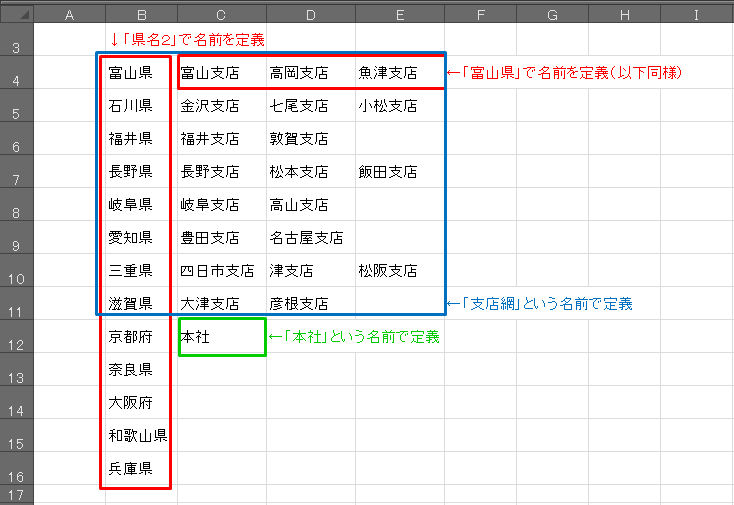Select row 12 header
Viewport: 734px width, 505px height.
coord(17,337)
